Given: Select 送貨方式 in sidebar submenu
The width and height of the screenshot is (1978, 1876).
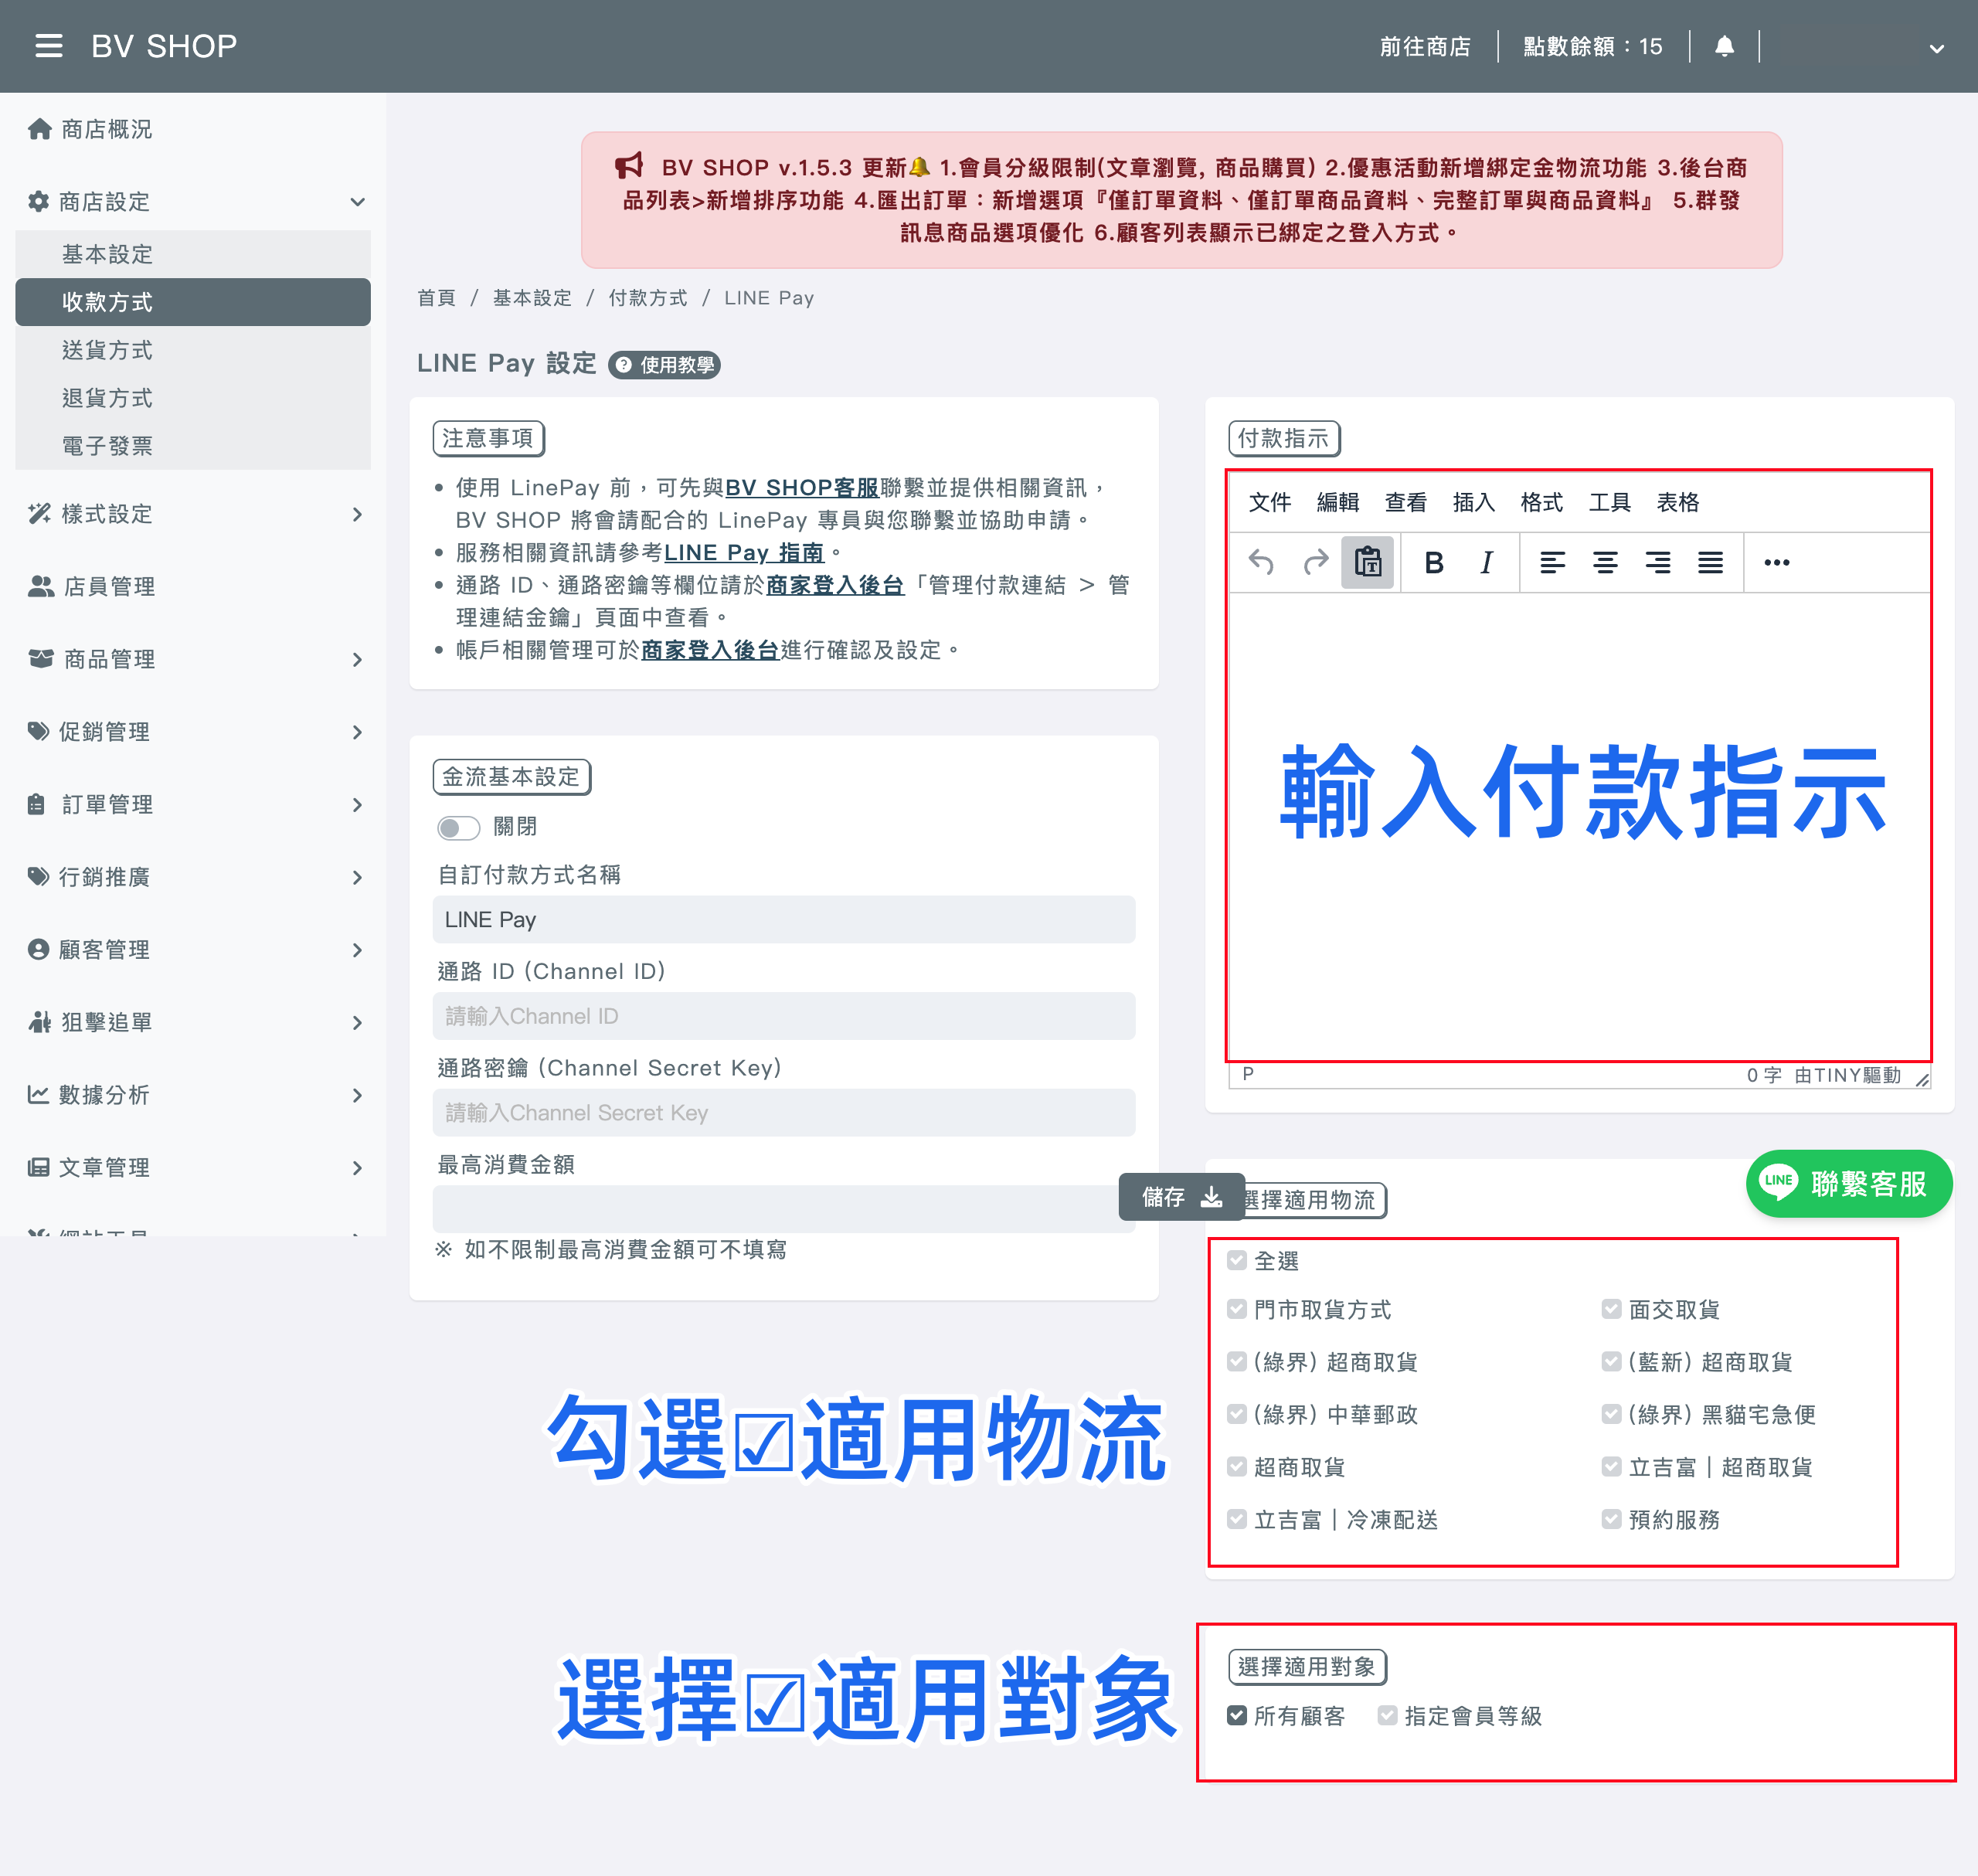Looking at the screenshot, I should point(193,350).
